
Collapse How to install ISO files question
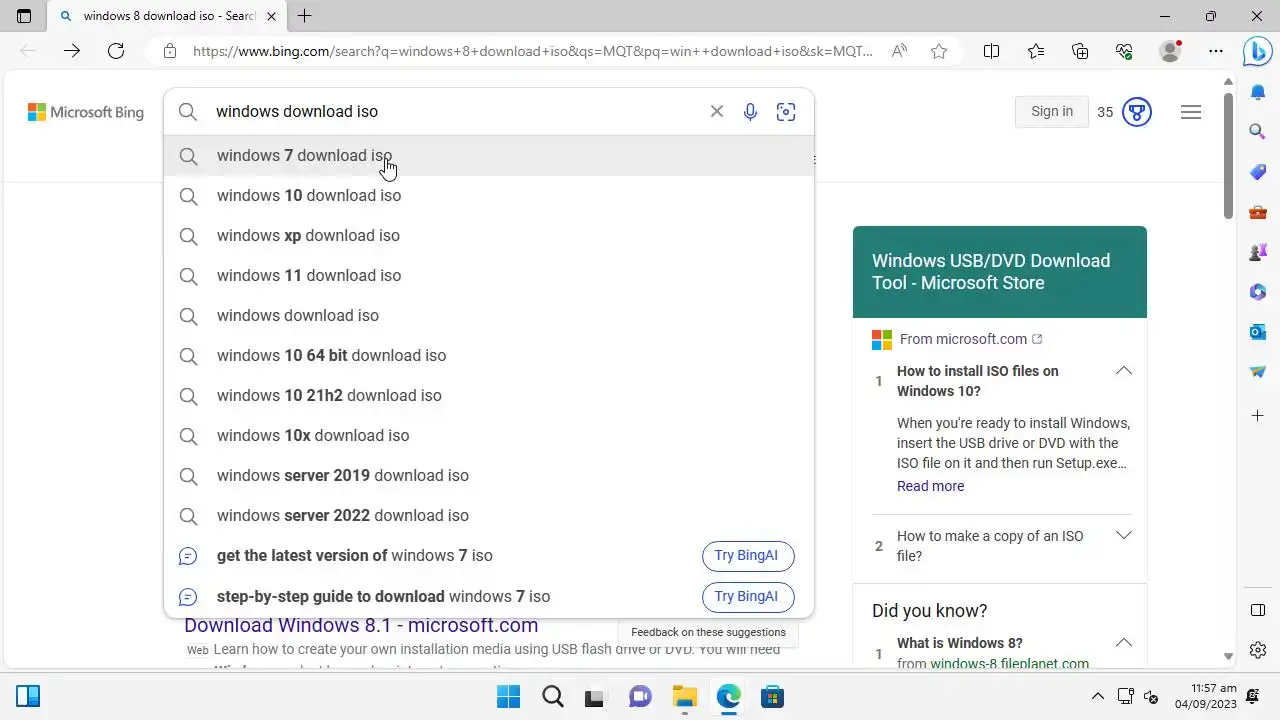(1124, 371)
